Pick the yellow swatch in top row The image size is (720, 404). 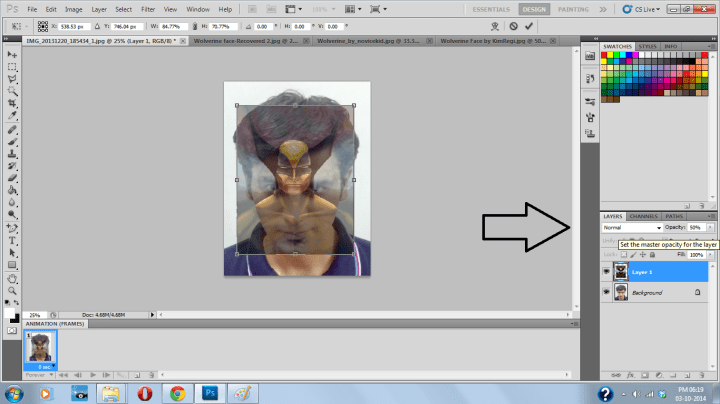tap(610, 55)
